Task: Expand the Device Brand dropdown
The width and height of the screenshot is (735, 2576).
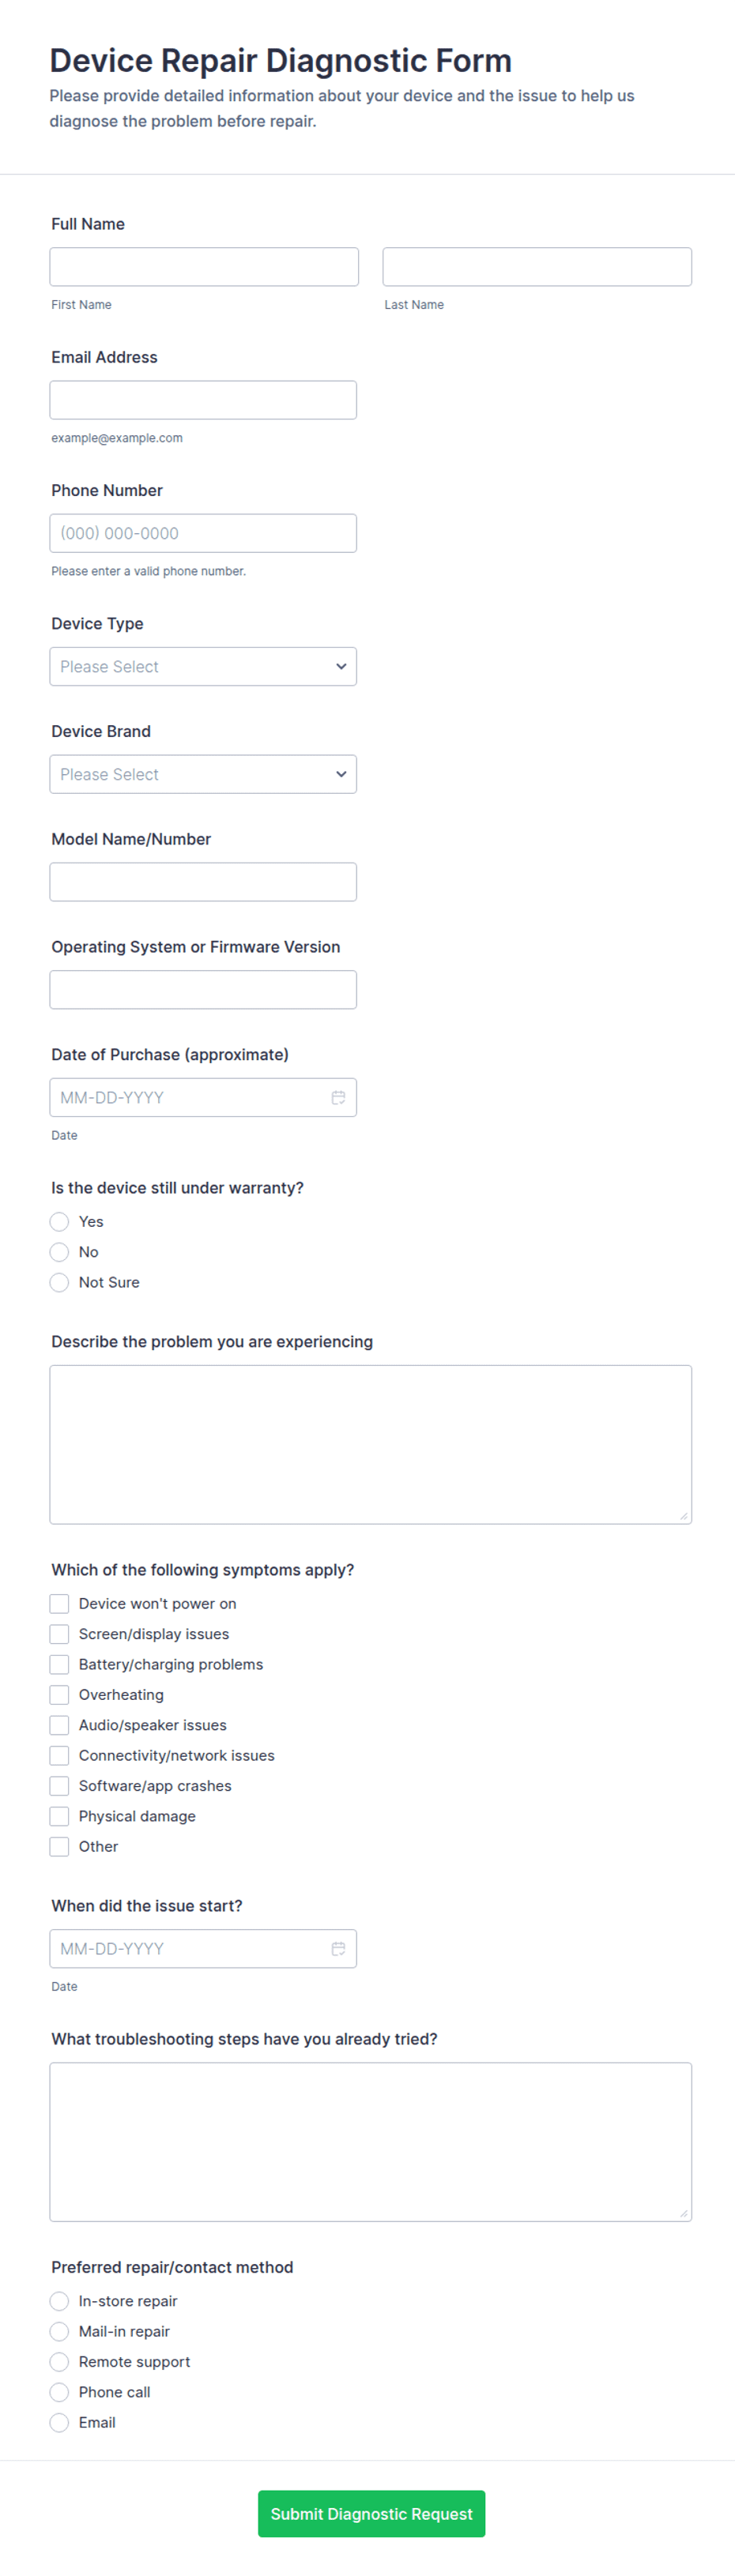Action: (203, 774)
